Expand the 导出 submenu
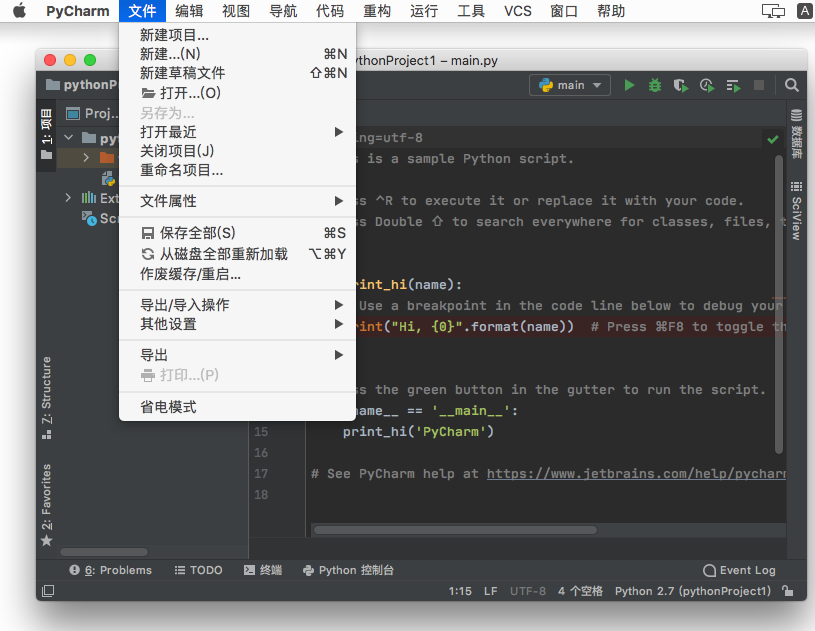Screen dimensions: 815x631 point(238,355)
